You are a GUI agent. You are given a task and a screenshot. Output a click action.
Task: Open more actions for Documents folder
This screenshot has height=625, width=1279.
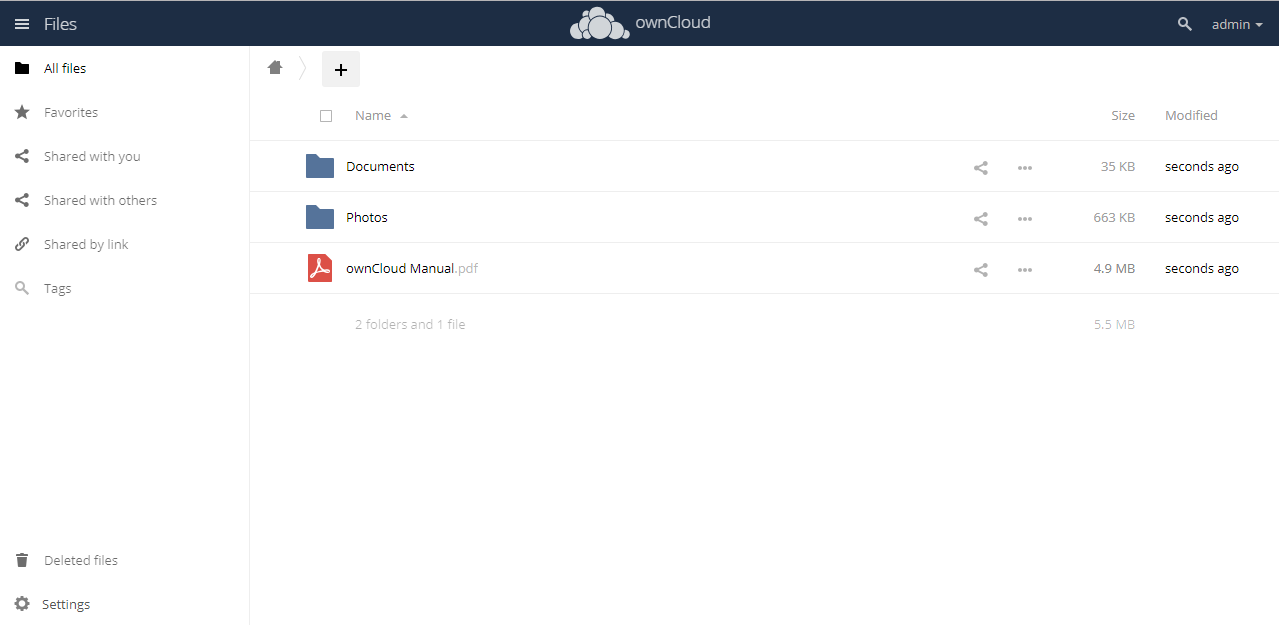pyautogui.click(x=1025, y=168)
